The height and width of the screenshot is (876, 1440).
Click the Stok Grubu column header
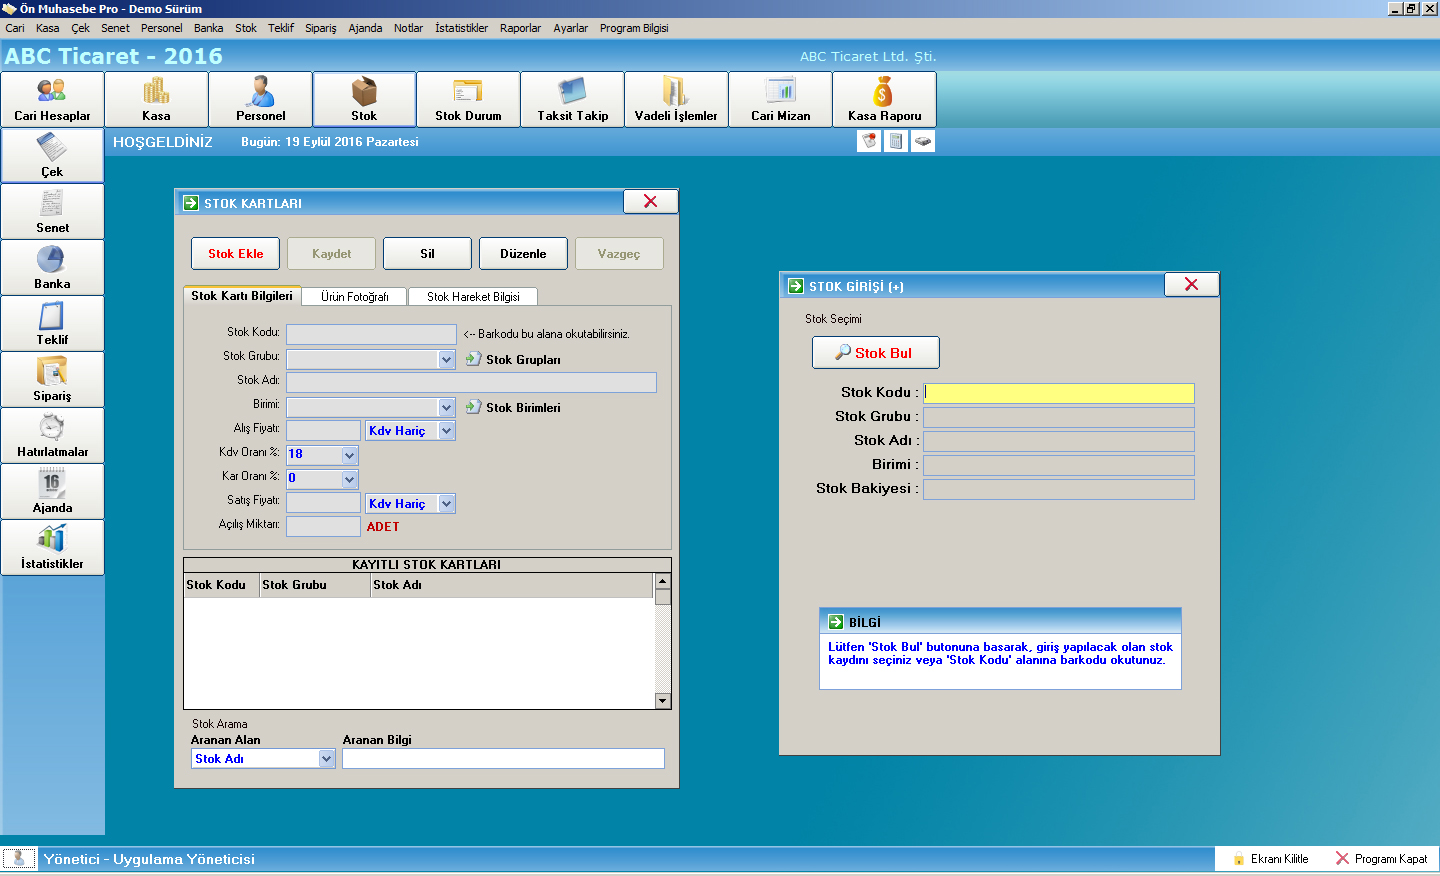(314, 585)
